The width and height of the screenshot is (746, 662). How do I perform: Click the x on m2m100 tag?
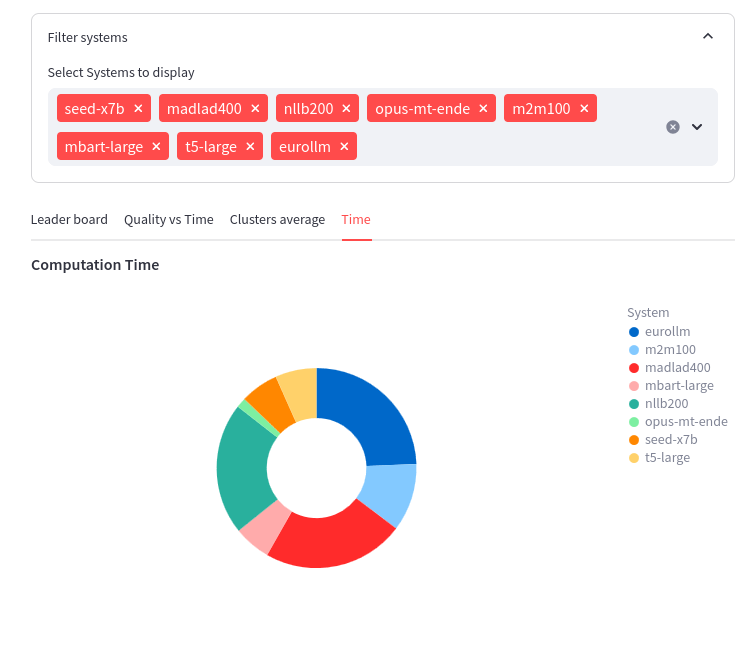coord(584,108)
